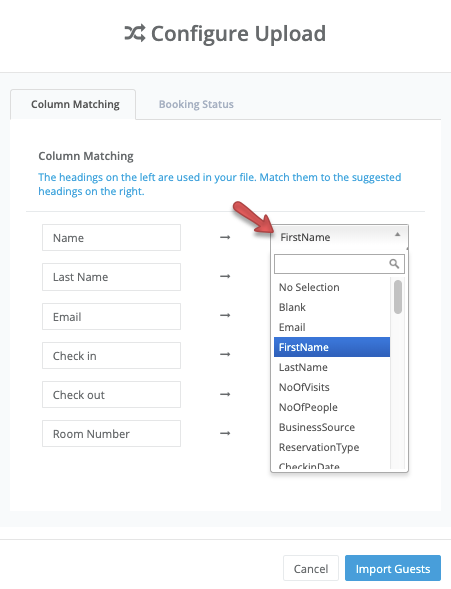Click the arrow icon next to Email

pos(225,315)
